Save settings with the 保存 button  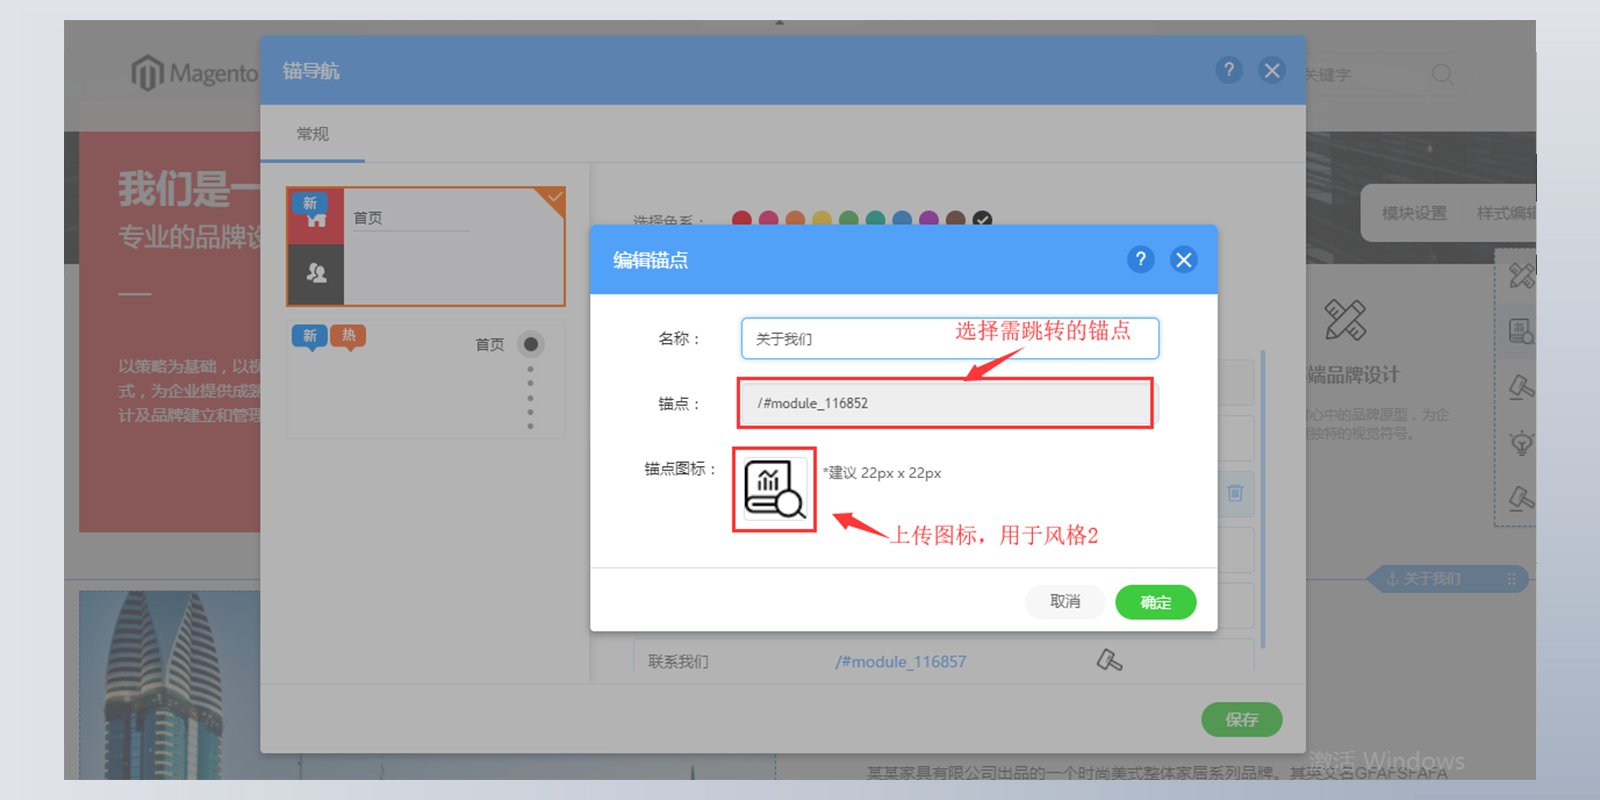click(1241, 719)
